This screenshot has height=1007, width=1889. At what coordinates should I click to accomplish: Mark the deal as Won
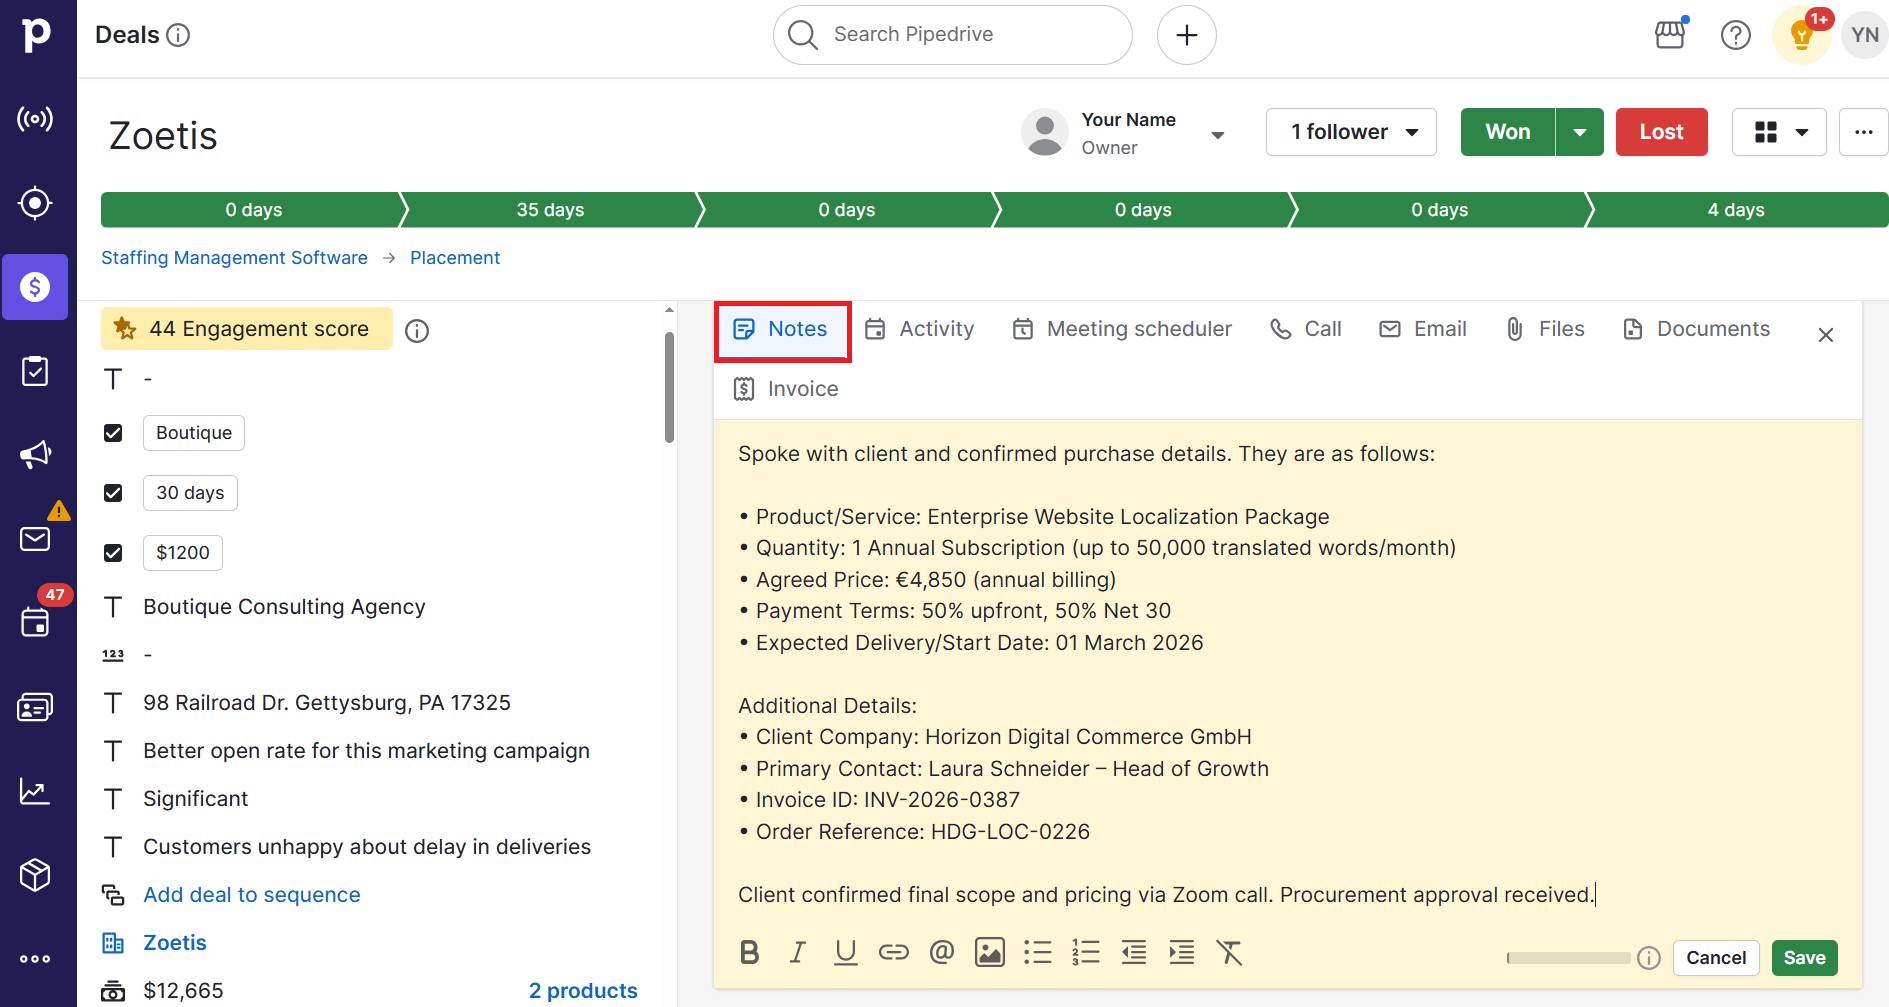(x=1508, y=132)
